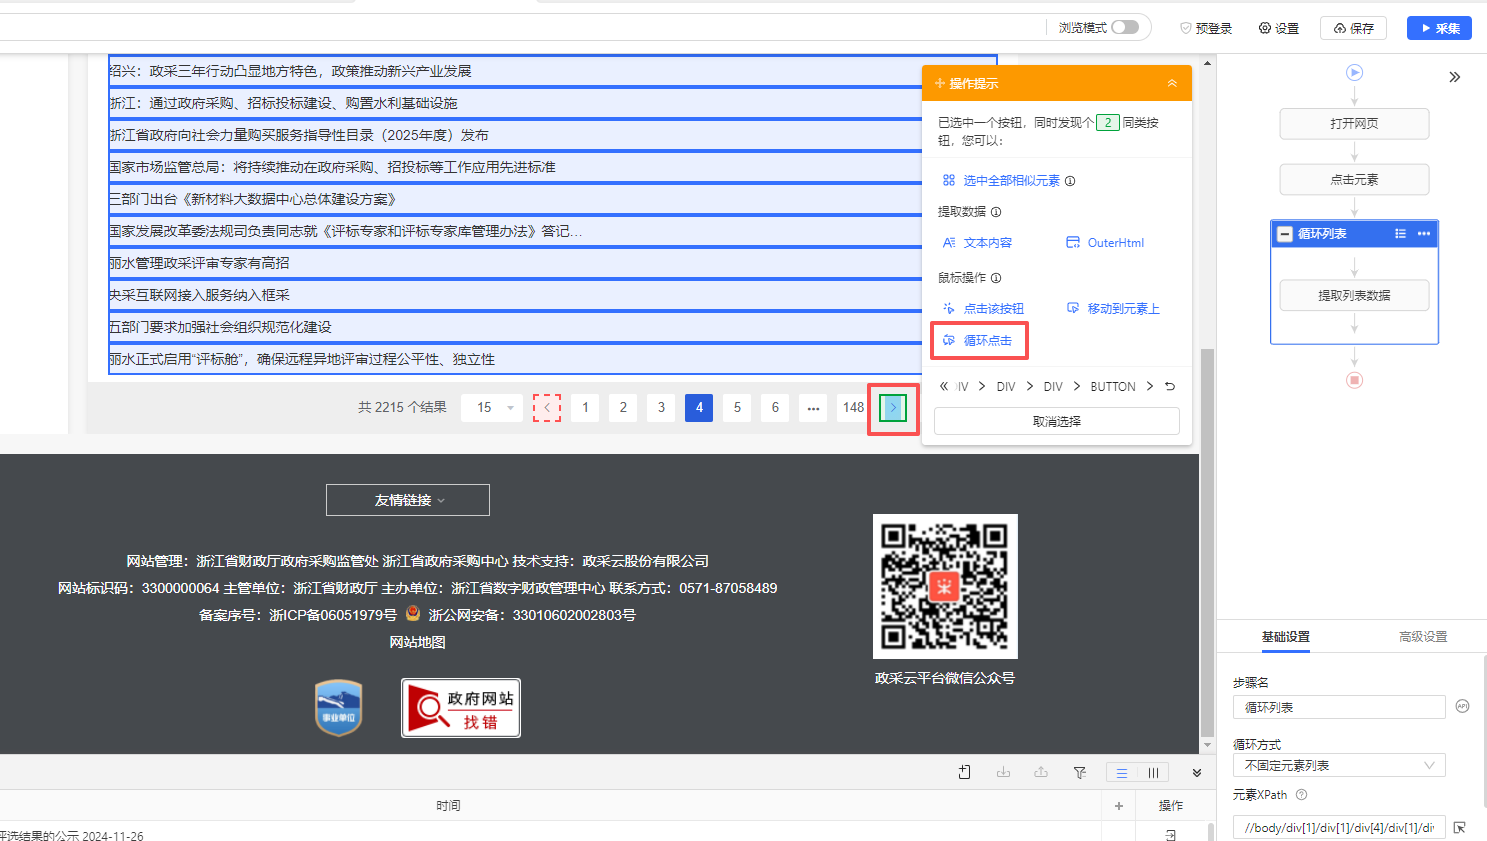Click filter icon in data preview toolbar
The image size is (1487, 841).
(x=1080, y=772)
